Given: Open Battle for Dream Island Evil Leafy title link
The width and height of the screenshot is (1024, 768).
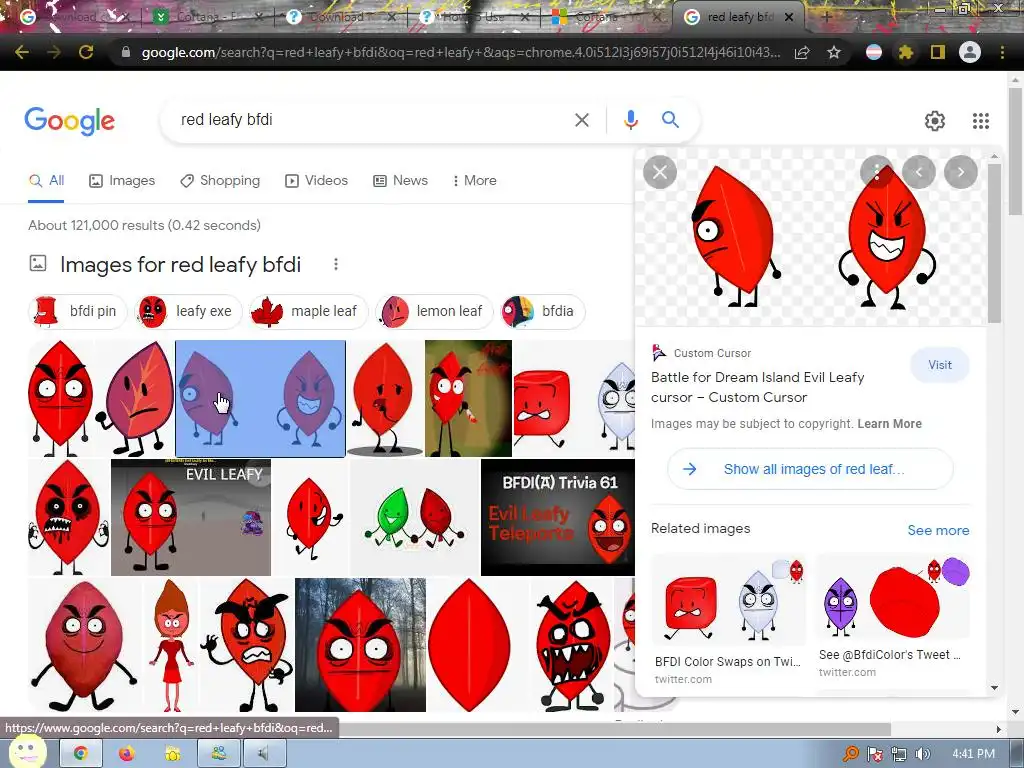Looking at the screenshot, I should [x=758, y=387].
